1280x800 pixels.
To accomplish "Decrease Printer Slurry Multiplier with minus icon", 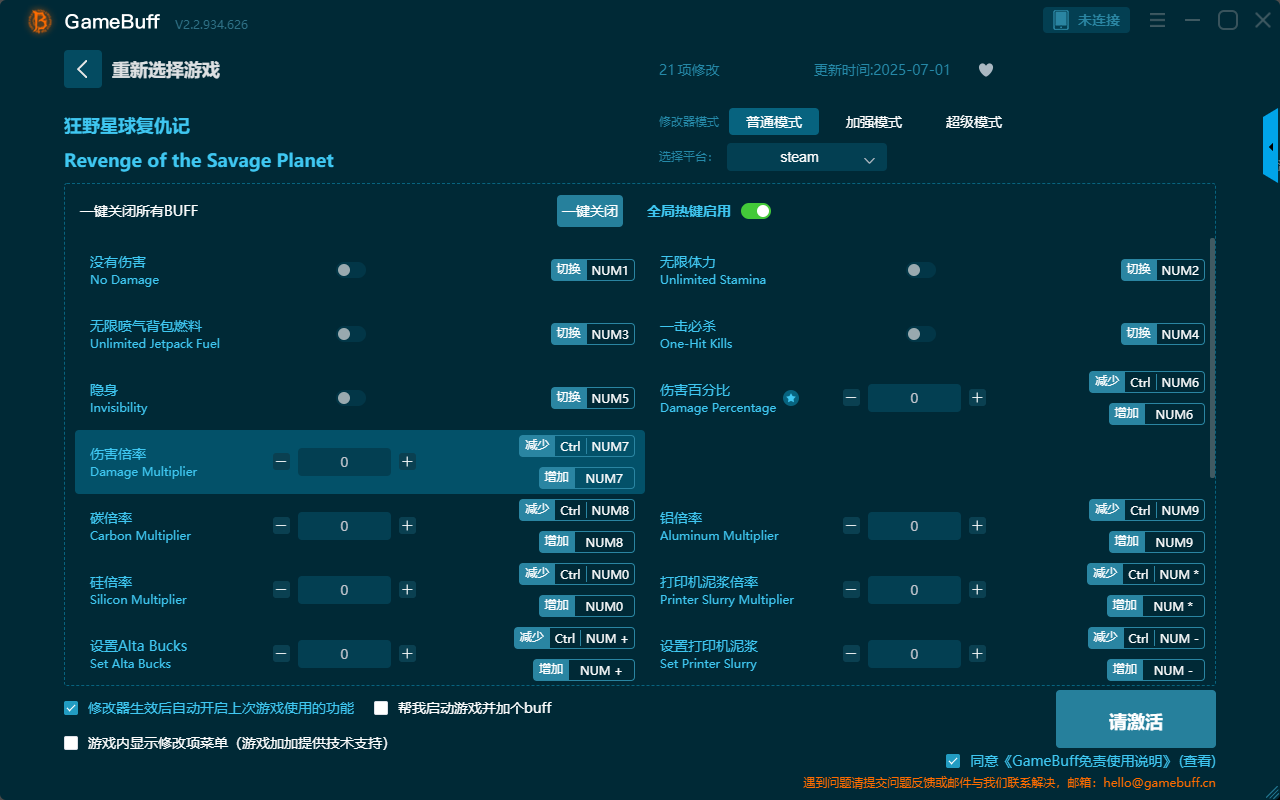I will (851, 590).
